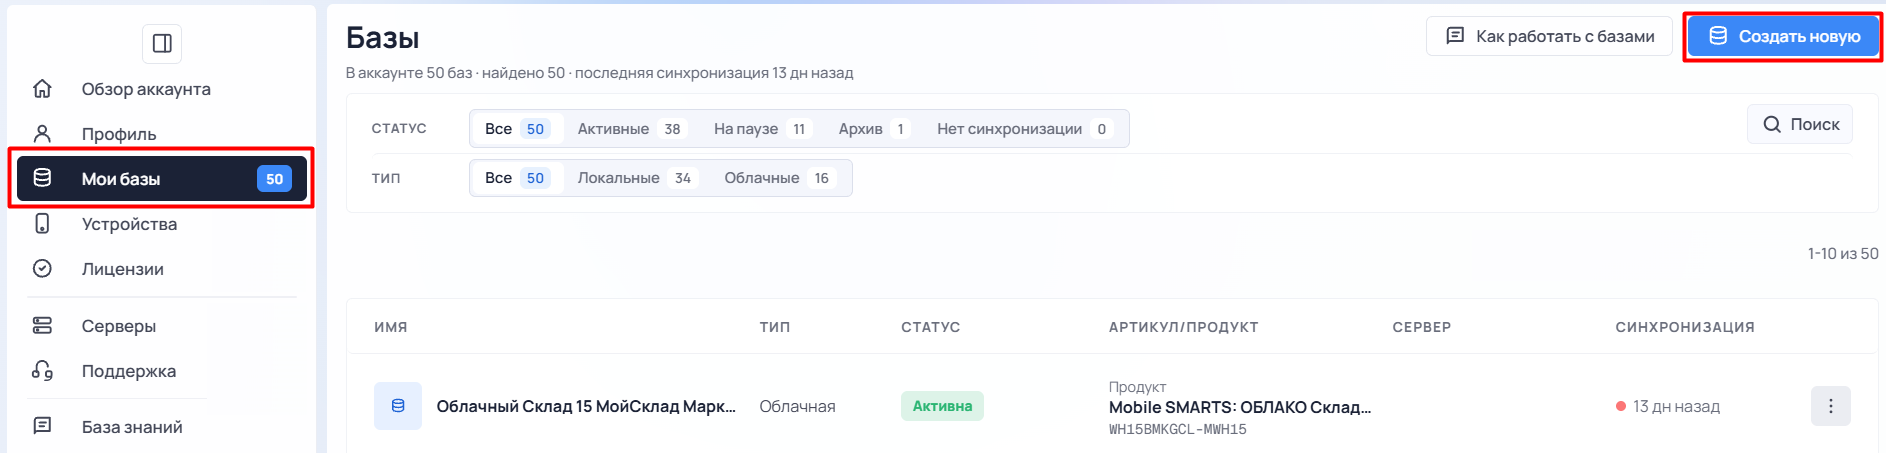Image resolution: width=1886 pixels, height=453 pixels.
Task: Open База знаний link
Action: pos(132,427)
